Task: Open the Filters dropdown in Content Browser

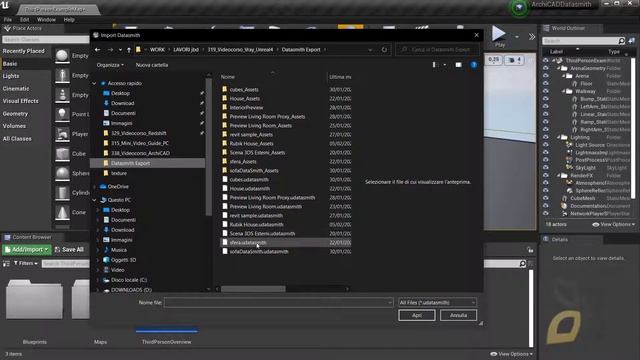Action: point(26,264)
